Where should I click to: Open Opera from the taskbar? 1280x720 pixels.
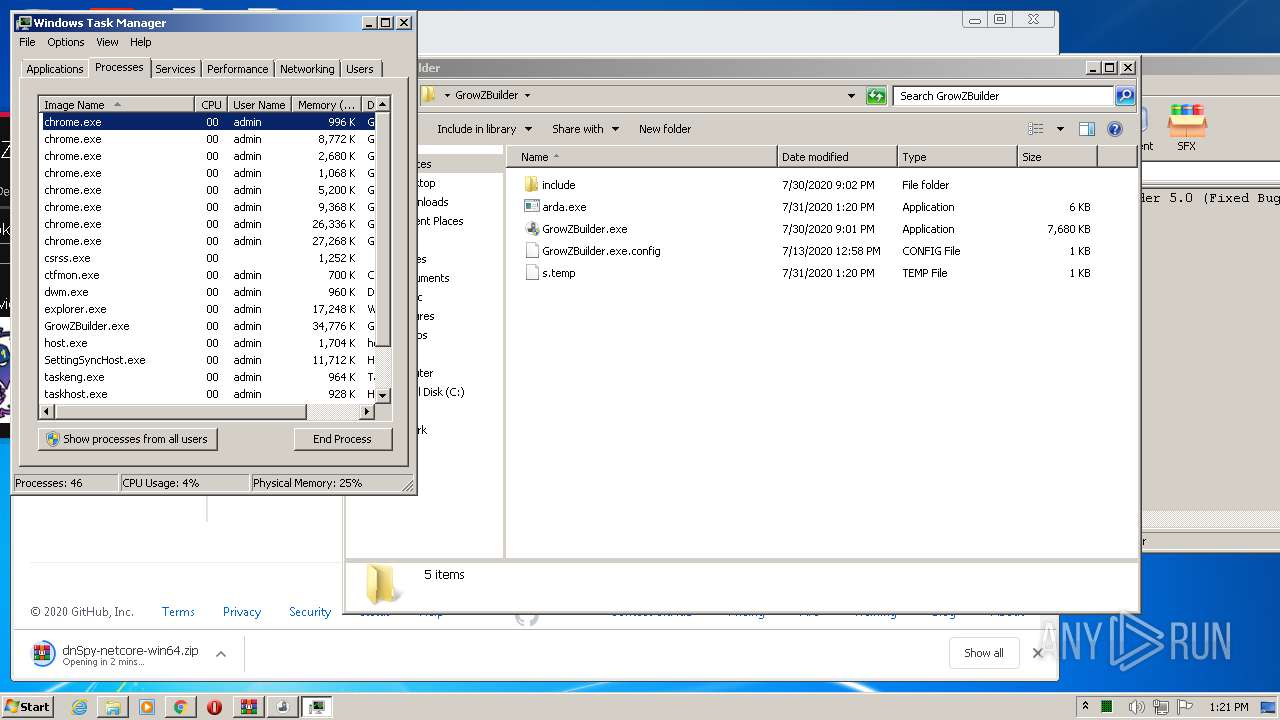coord(214,707)
